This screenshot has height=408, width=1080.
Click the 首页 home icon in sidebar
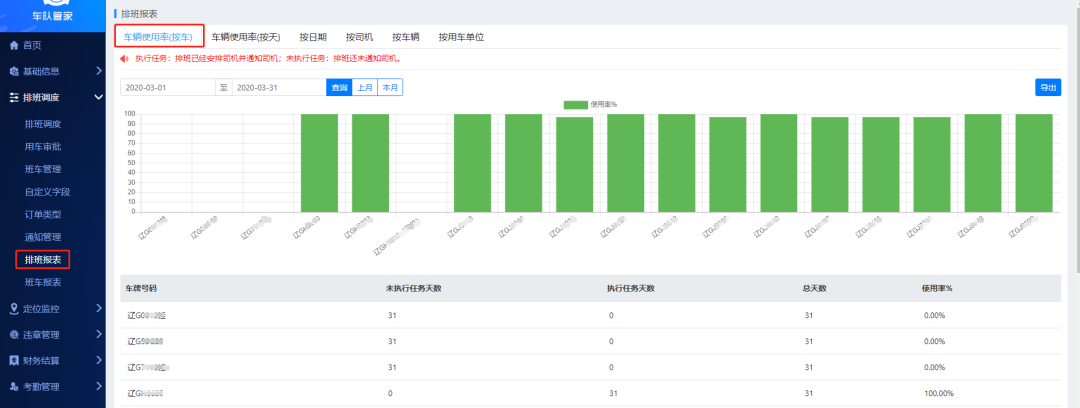(x=13, y=45)
